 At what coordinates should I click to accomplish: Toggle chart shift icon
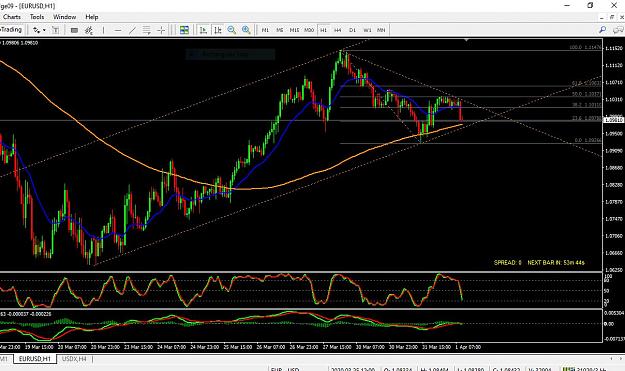(x=218, y=30)
